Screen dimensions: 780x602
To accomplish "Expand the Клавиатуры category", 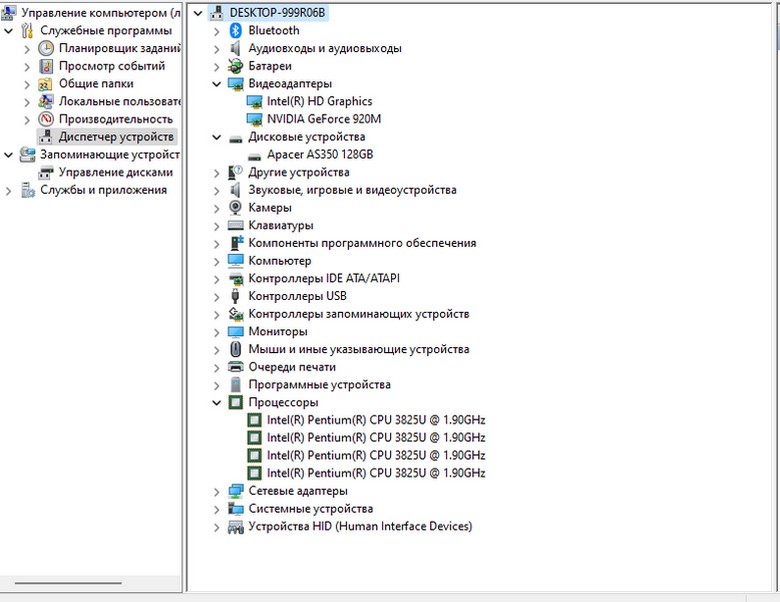I will (217, 226).
